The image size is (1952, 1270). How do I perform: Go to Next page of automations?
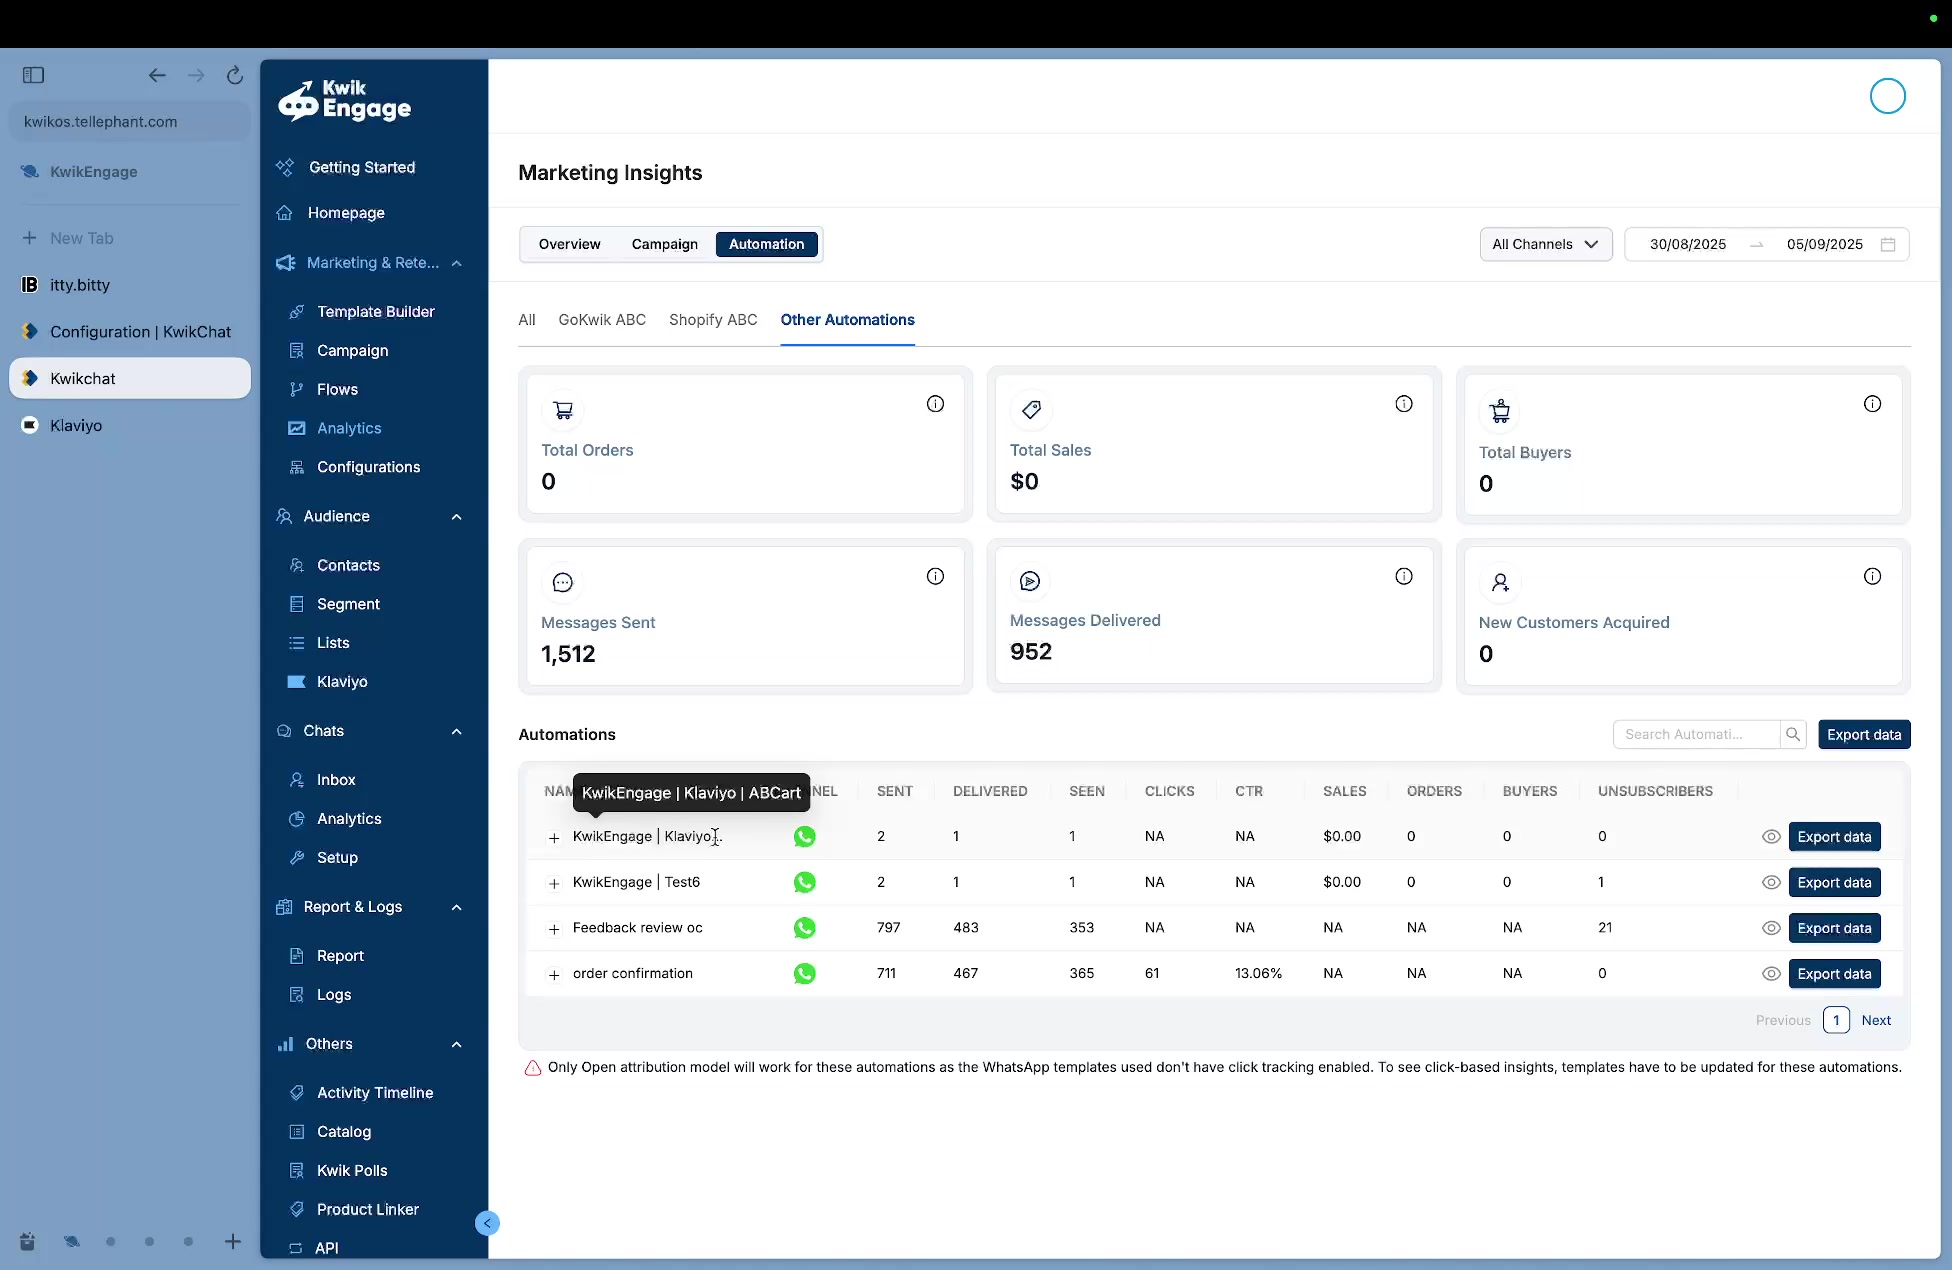click(1876, 1021)
